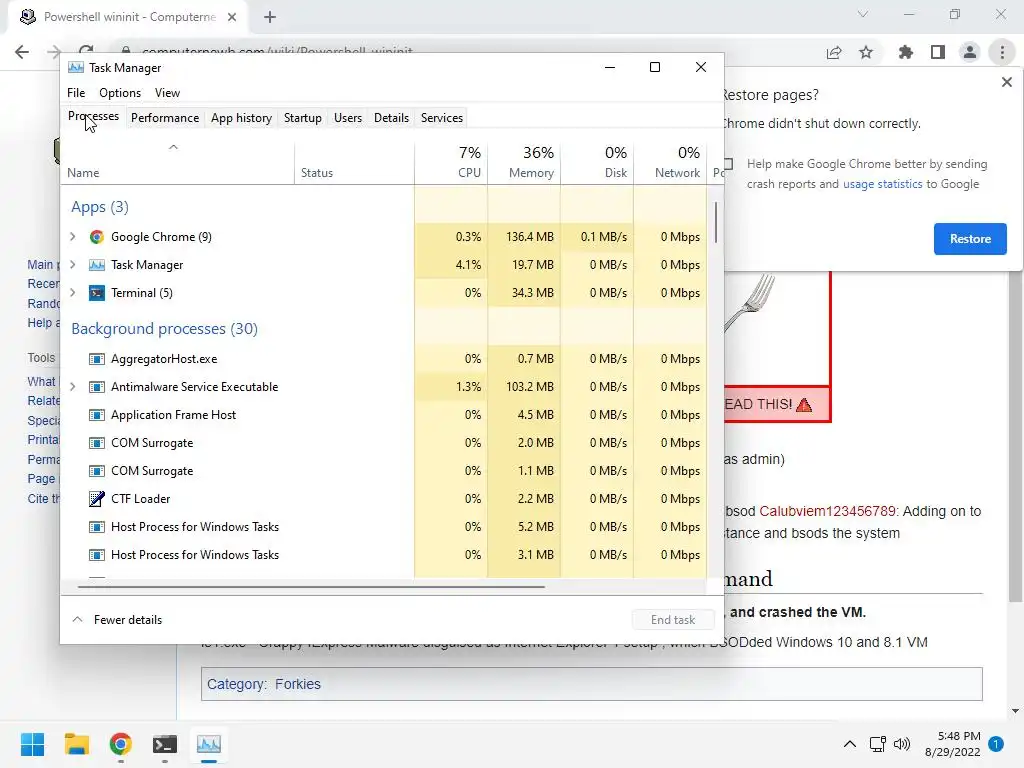
Task: Open the File menu in Task Manager
Action: [76, 93]
